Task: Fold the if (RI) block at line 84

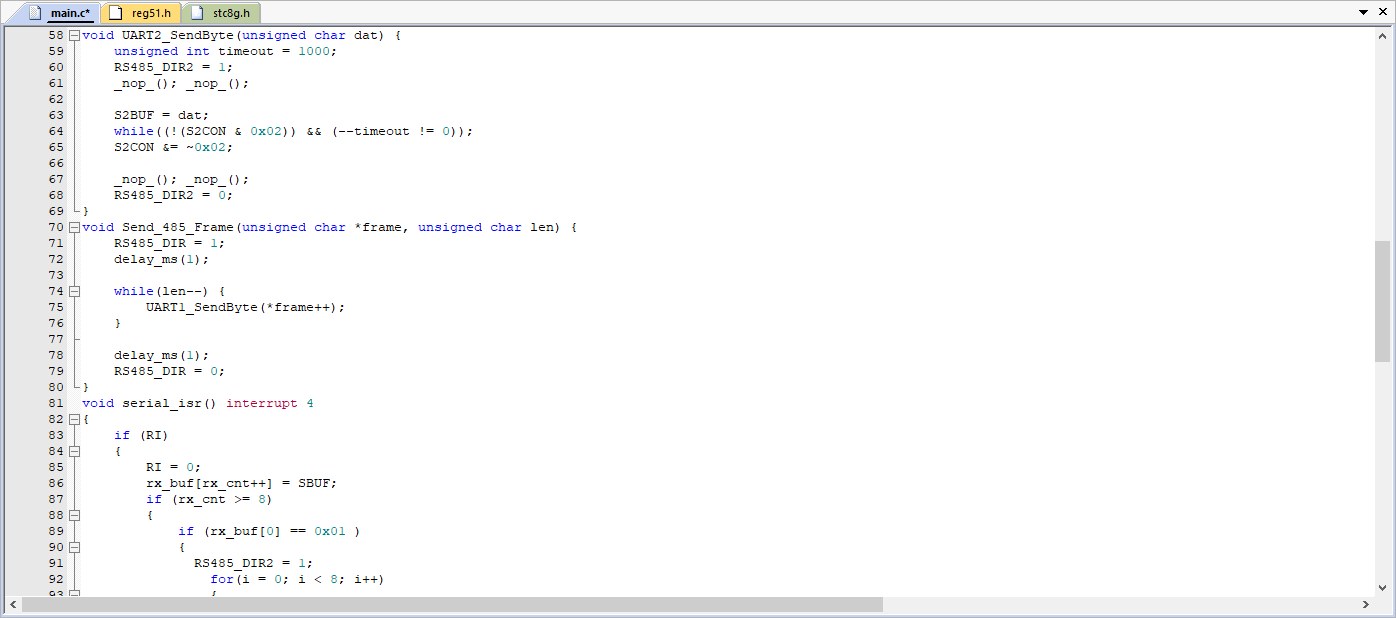Action: (x=74, y=451)
